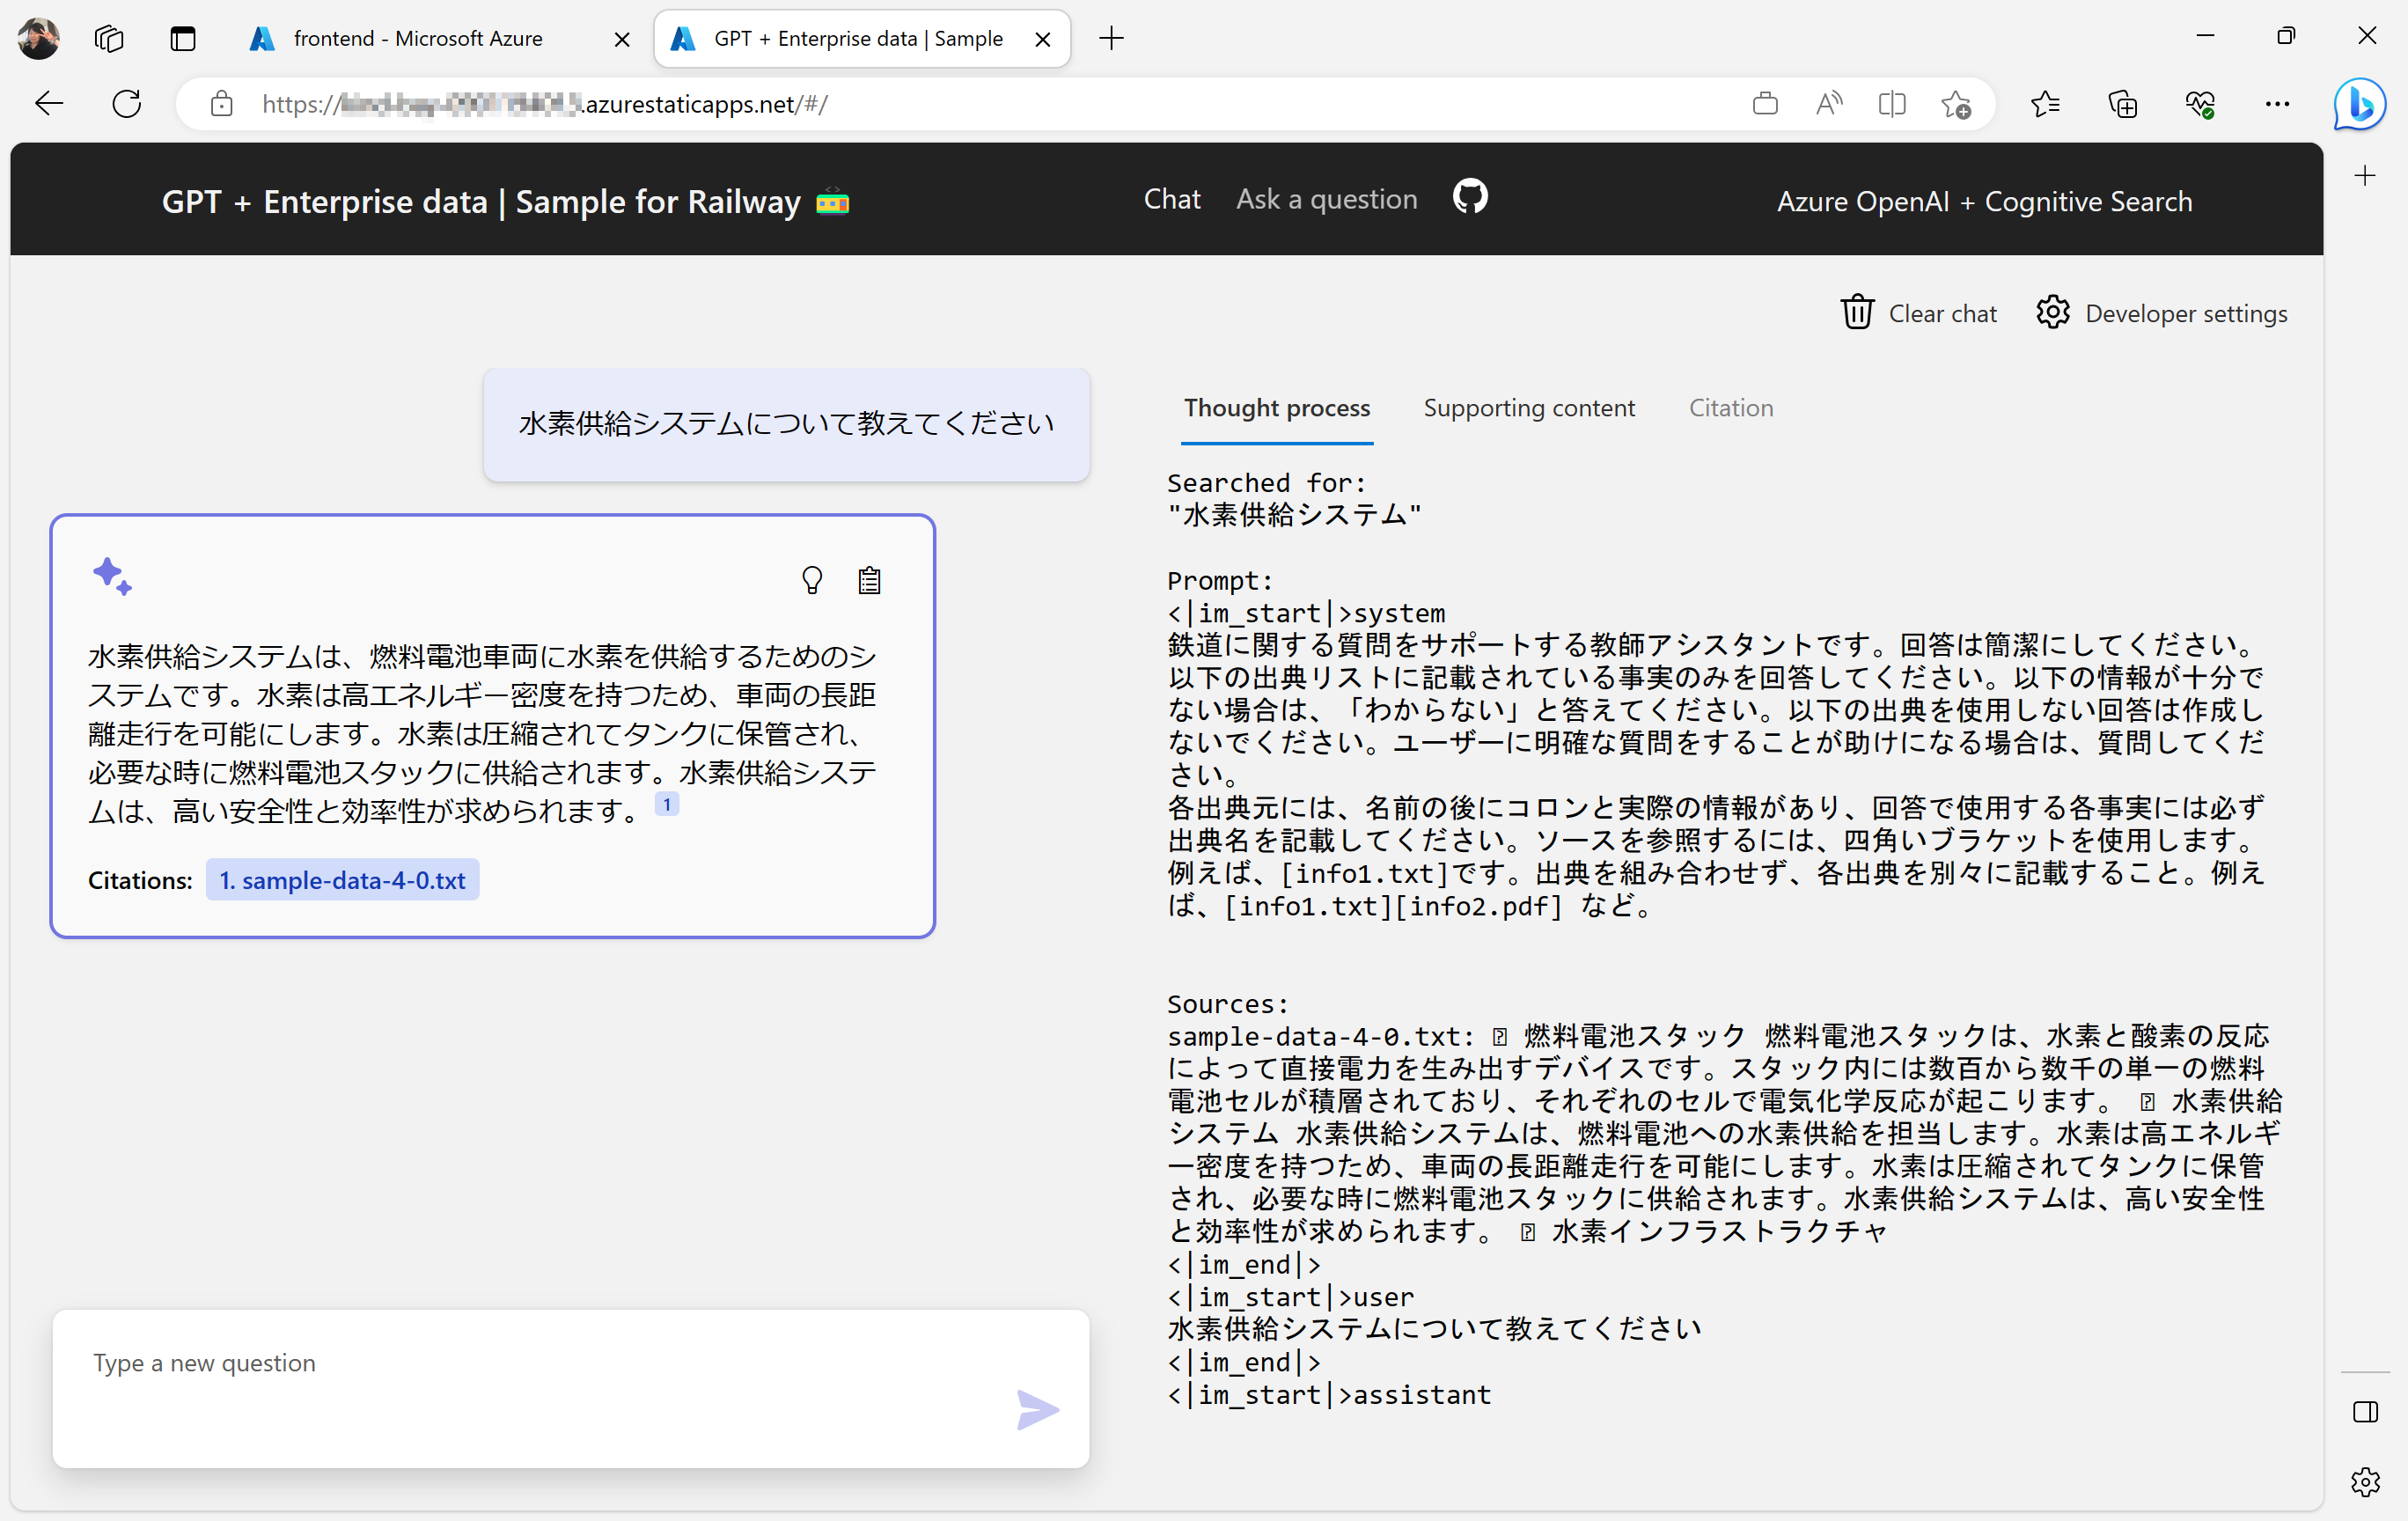The height and width of the screenshot is (1521, 2408).
Task: Select the Thought process tab
Action: (1276, 408)
